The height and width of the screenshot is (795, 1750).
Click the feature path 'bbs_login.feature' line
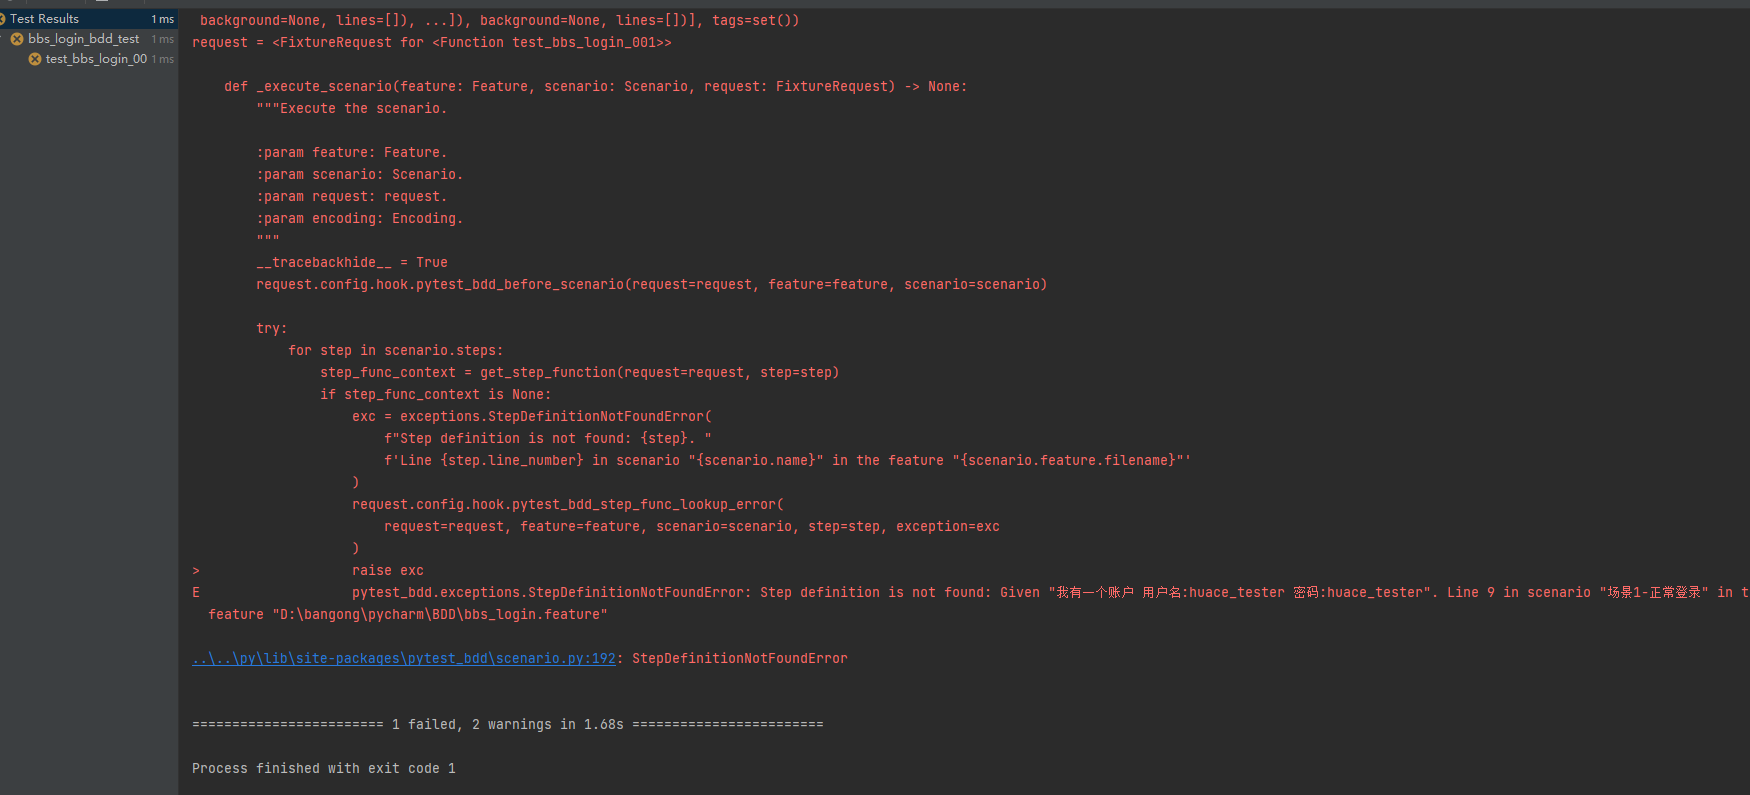[408, 614]
